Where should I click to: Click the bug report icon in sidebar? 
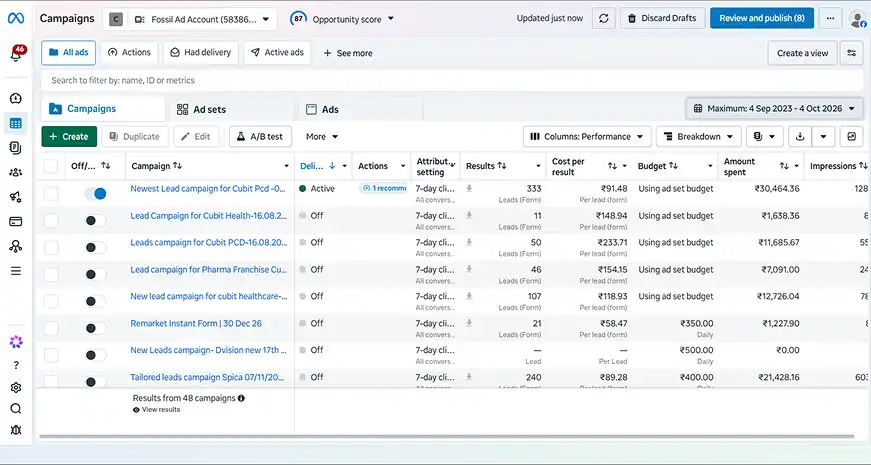click(16, 430)
